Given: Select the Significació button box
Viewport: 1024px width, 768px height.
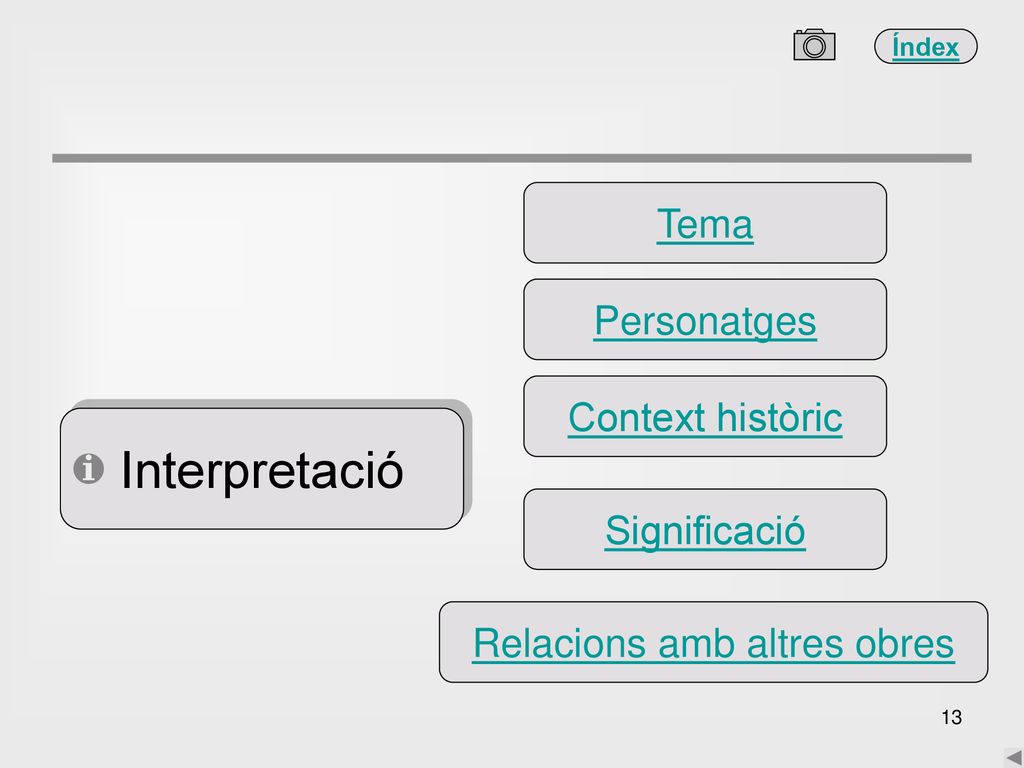Looking at the screenshot, I should click(705, 529).
